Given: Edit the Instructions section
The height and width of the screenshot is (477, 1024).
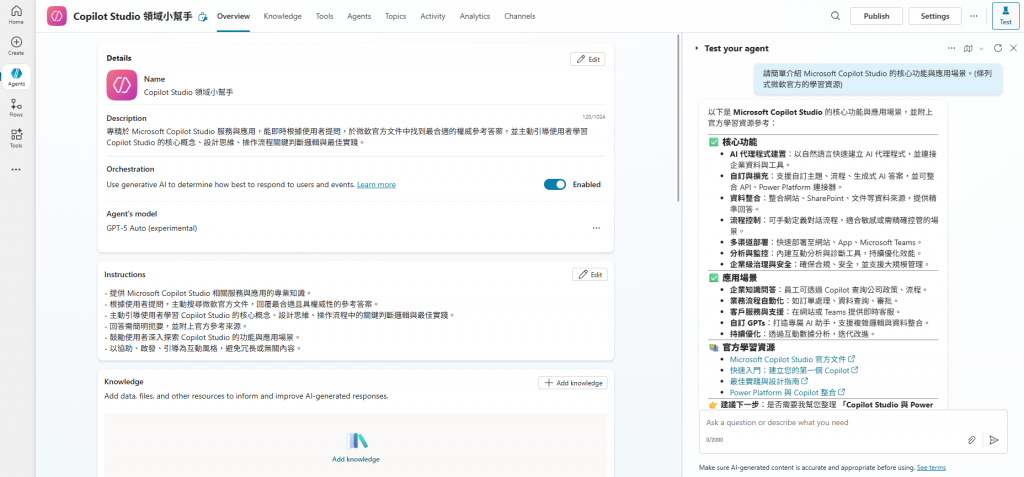Looking at the screenshot, I should (589, 274).
